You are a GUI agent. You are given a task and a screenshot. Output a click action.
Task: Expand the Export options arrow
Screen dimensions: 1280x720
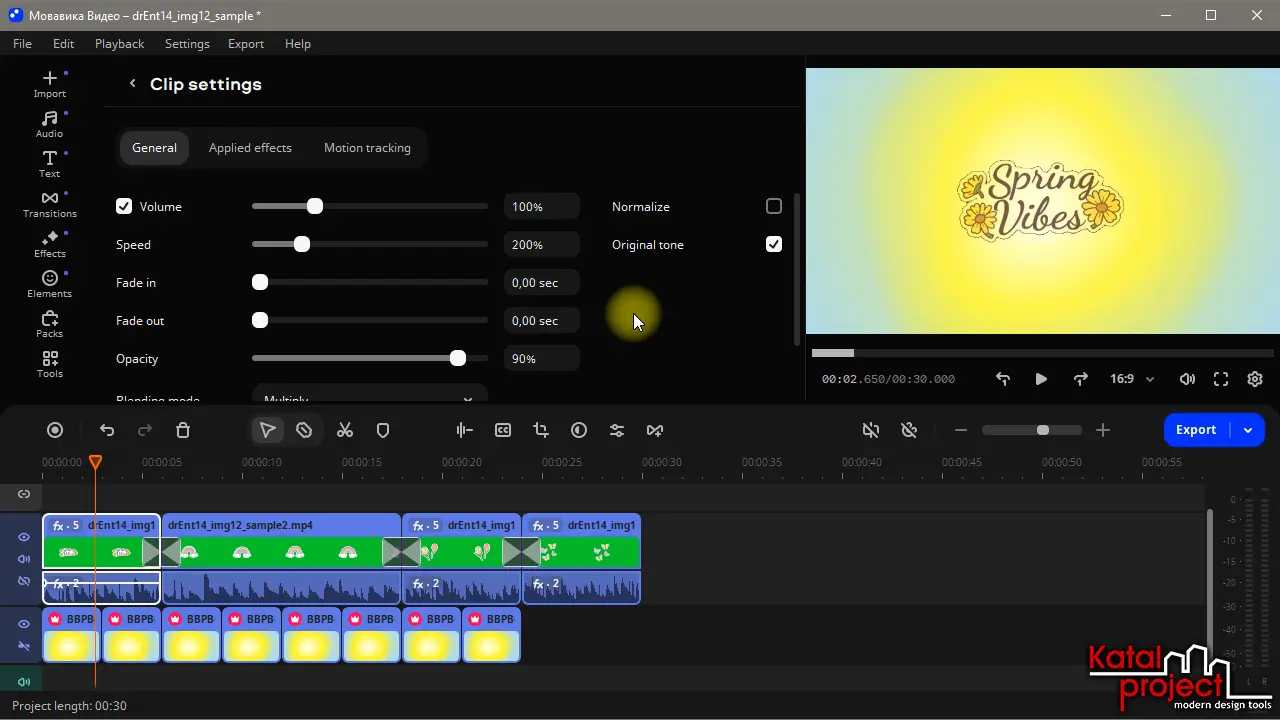(x=1248, y=430)
